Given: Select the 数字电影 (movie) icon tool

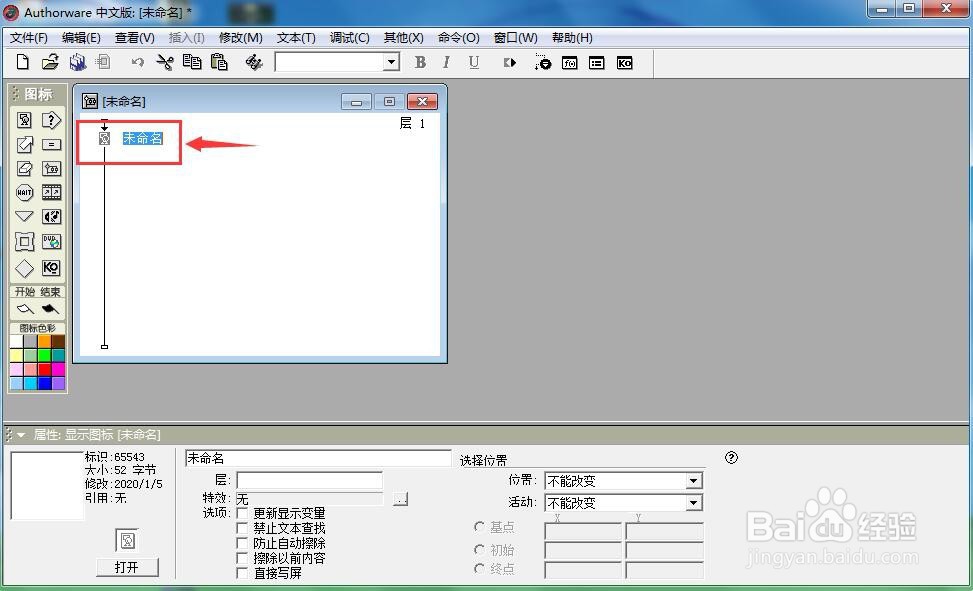Looking at the screenshot, I should point(52,192).
